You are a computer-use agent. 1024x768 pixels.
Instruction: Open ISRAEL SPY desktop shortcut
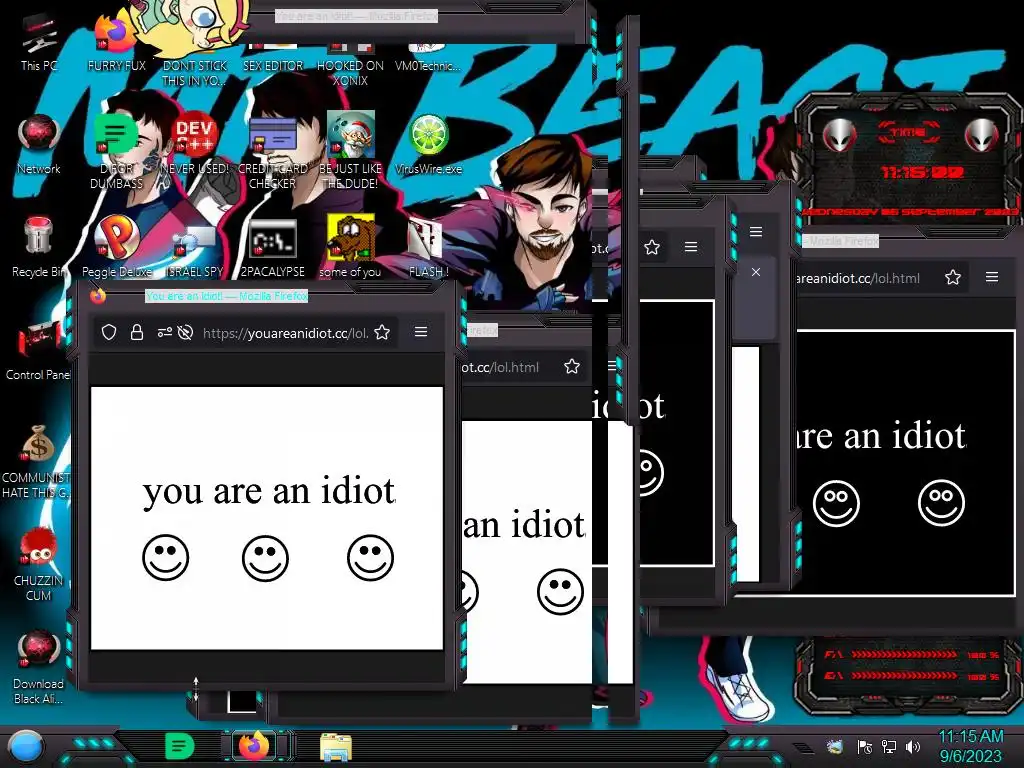pos(194,251)
